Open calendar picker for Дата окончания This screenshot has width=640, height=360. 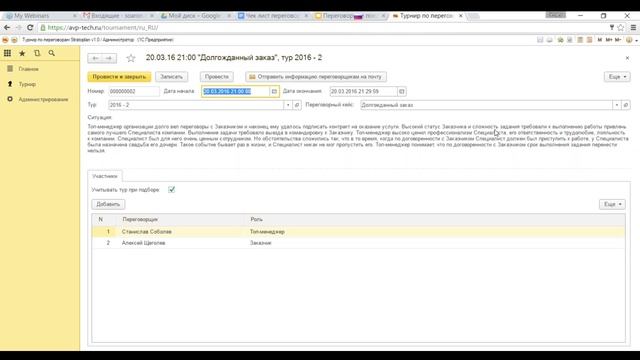pyautogui.click(x=402, y=91)
